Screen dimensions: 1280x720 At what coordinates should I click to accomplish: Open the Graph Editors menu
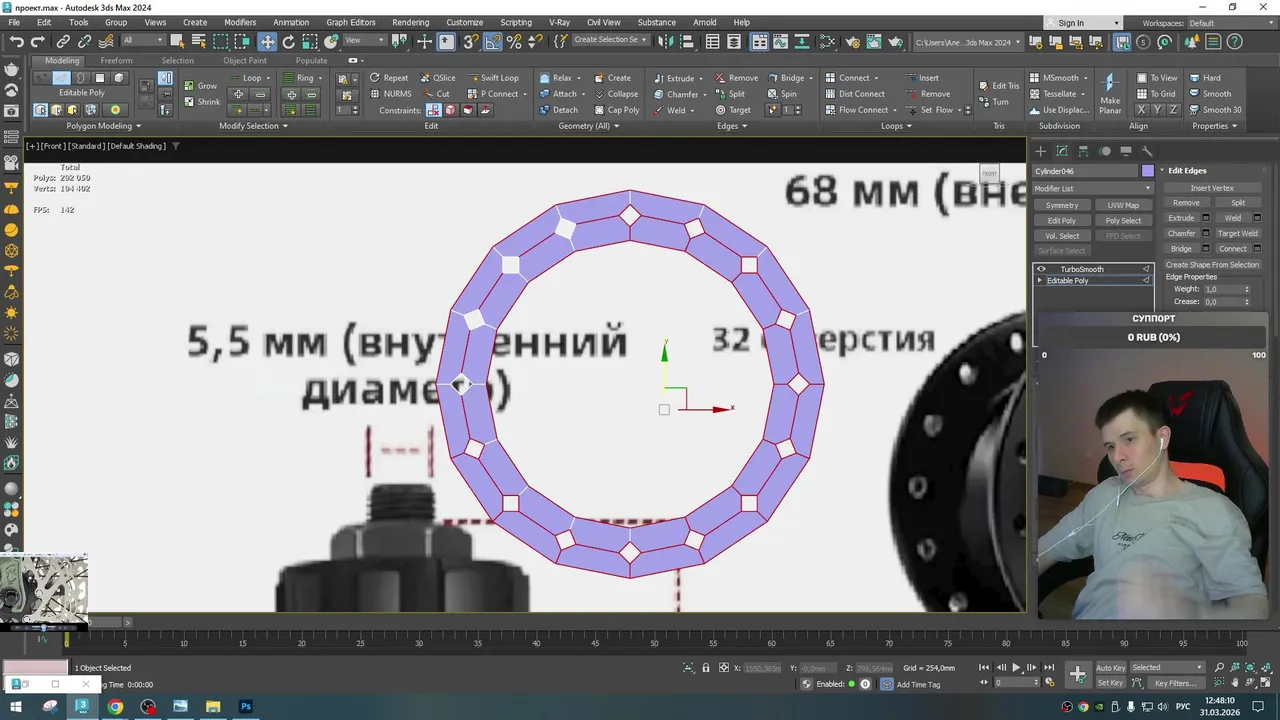tap(351, 22)
